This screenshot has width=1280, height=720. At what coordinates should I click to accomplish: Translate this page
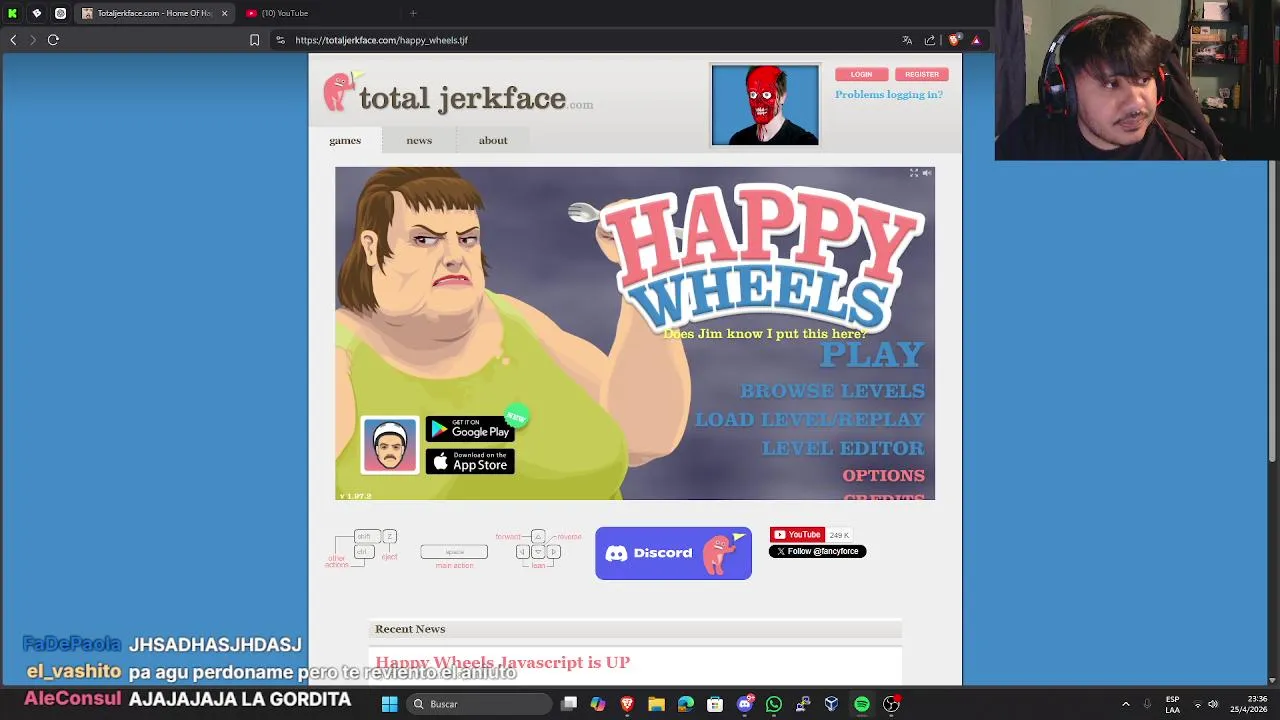coord(907,40)
